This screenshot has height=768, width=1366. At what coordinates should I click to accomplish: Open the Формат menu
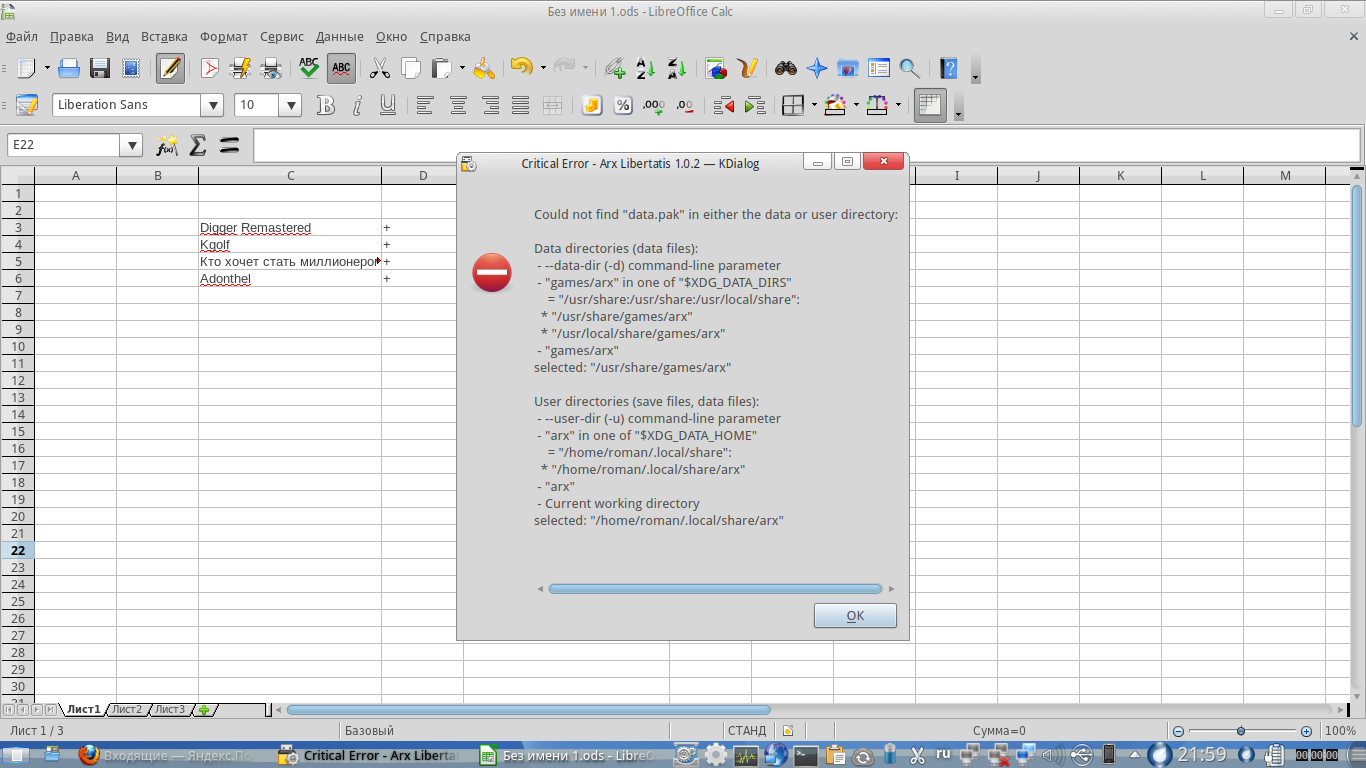pyautogui.click(x=223, y=37)
